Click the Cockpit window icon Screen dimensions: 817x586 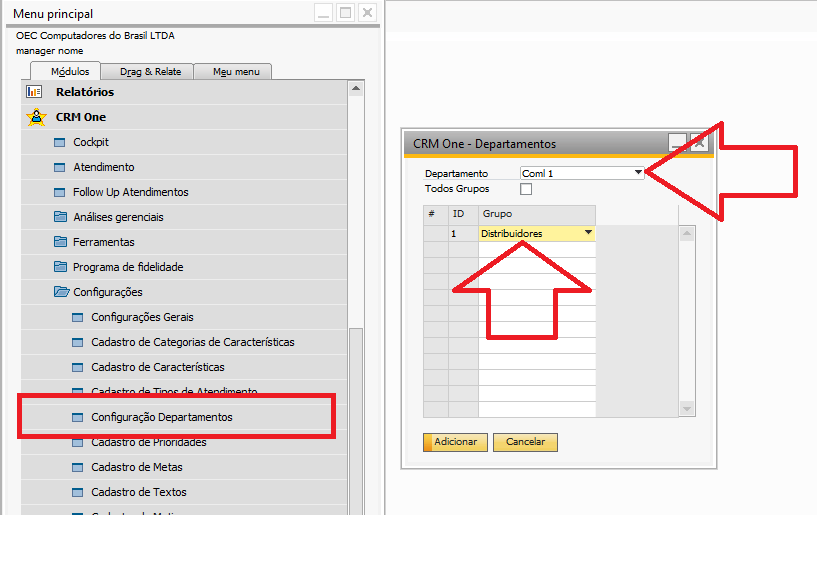pyautogui.click(x=59, y=142)
